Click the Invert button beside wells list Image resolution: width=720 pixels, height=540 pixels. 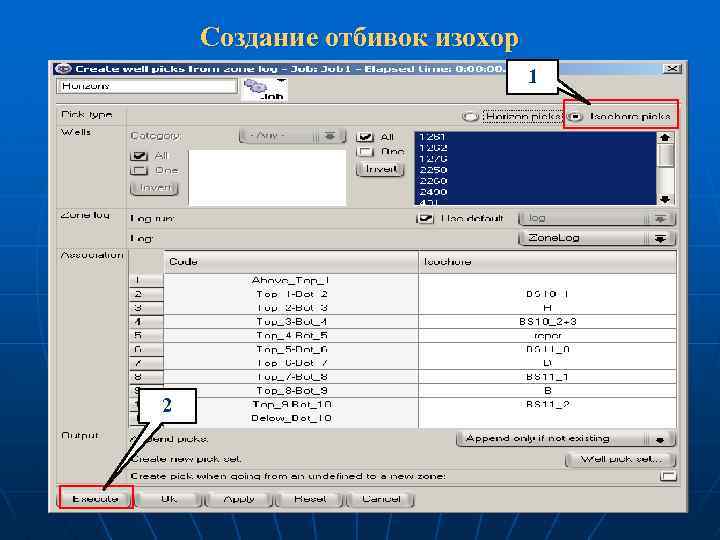380,169
